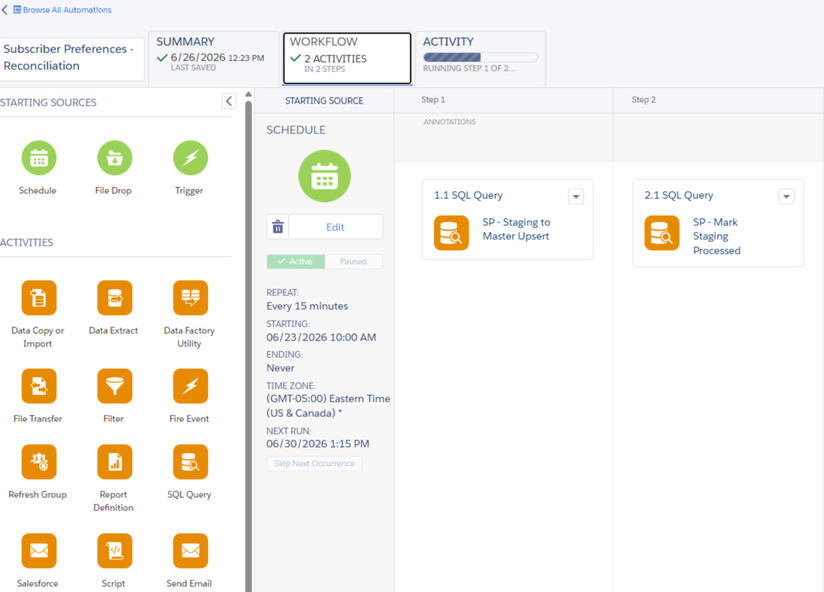824x592 pixels.
Task: Pick the Report Definition activity icon
Action: point(115,462)
